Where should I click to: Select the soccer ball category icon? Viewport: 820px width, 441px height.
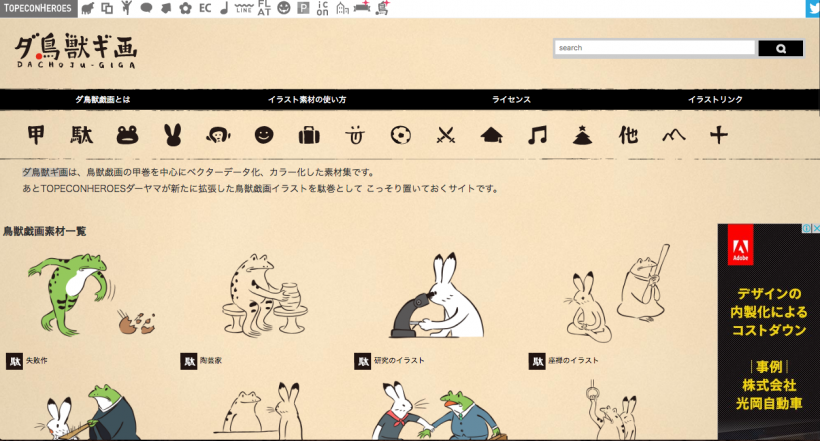[x=400, y=134]
